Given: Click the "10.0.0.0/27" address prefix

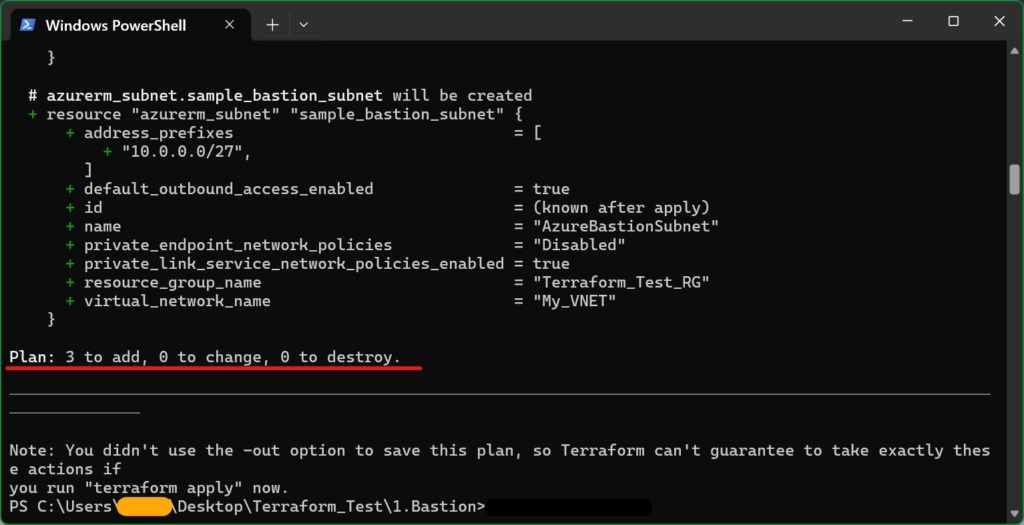Looking at the screenshot, I should click(182, 152).
